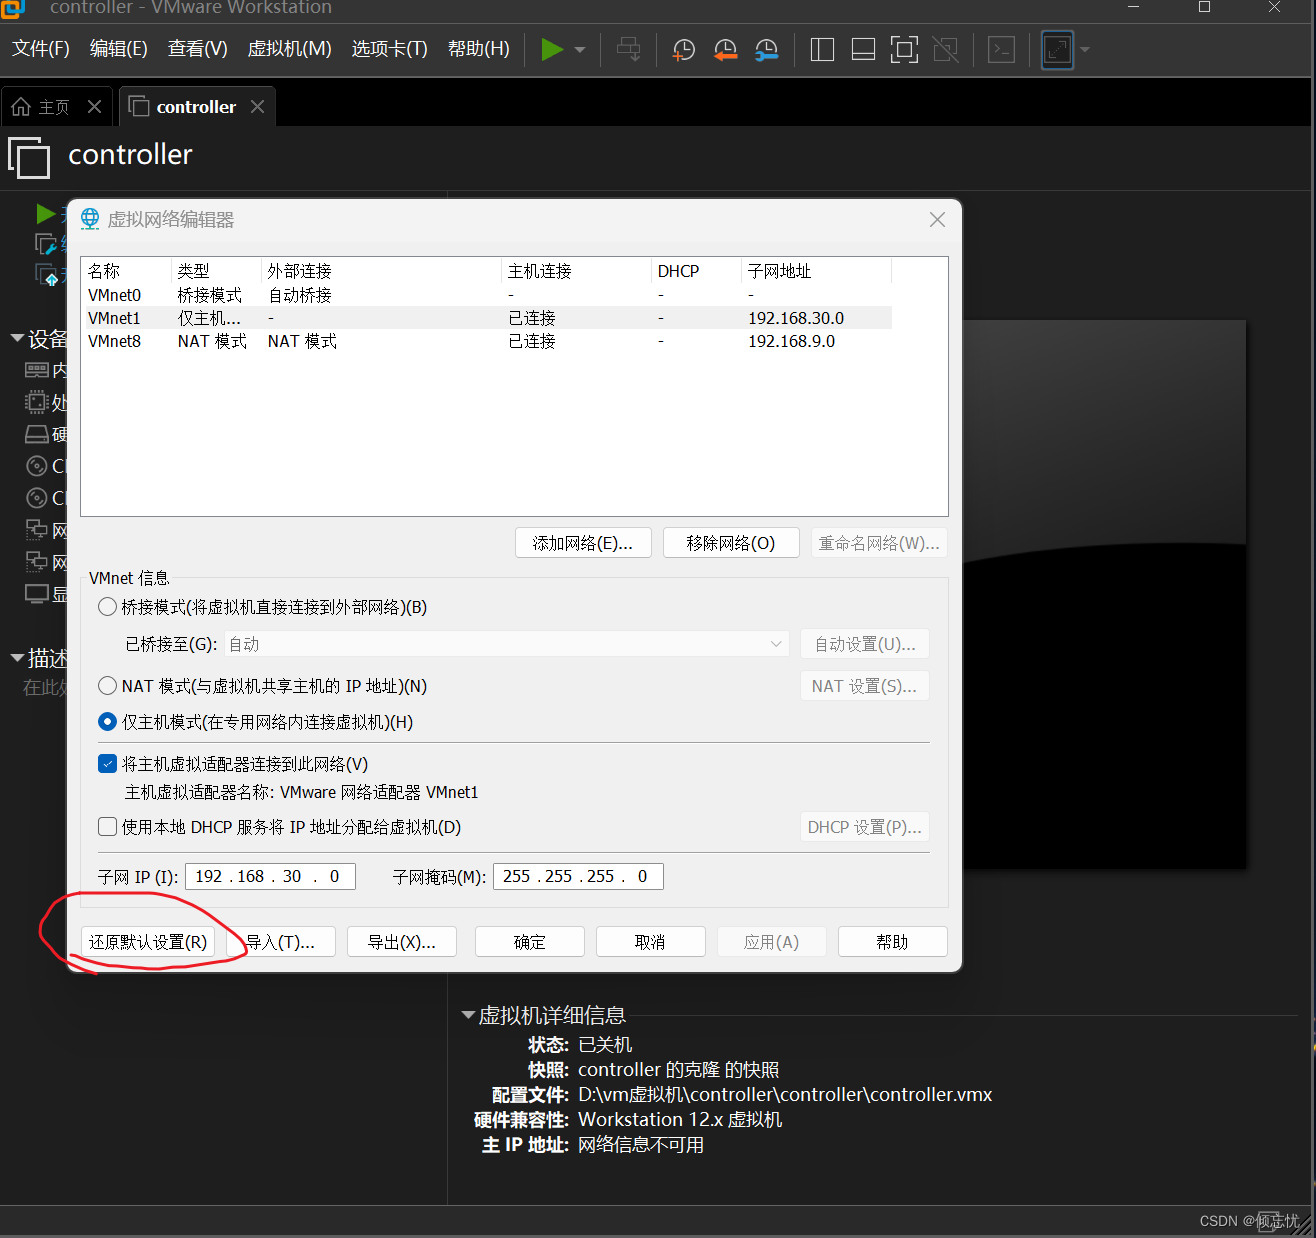This screenshot has height=1238, width=1316.
Task: Click 导出(X)... button
Action: 402,942
